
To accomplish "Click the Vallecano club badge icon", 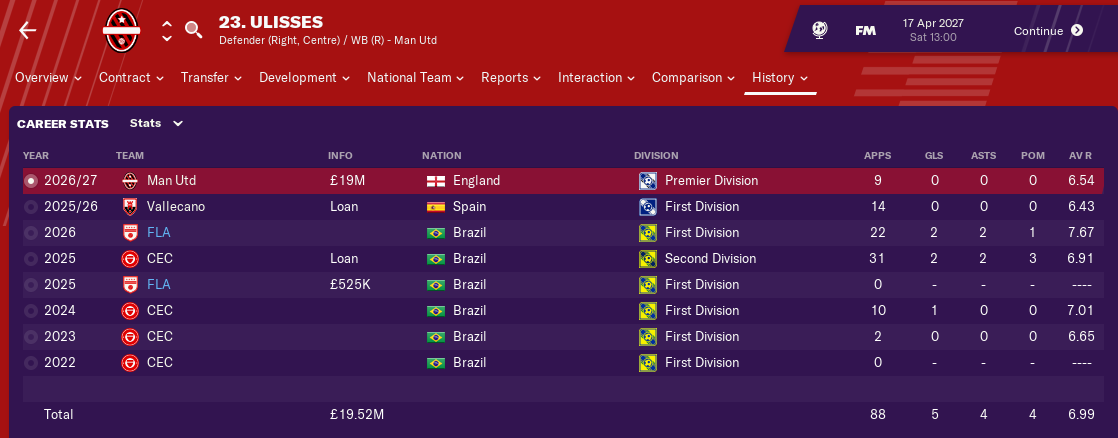I will 129,207.
